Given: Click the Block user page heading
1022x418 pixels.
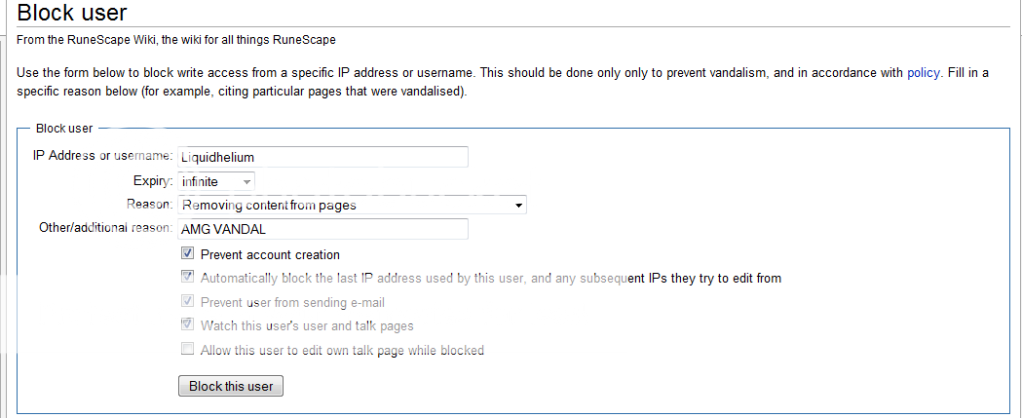Looking at the screenshot, I should tap(71, 14).
